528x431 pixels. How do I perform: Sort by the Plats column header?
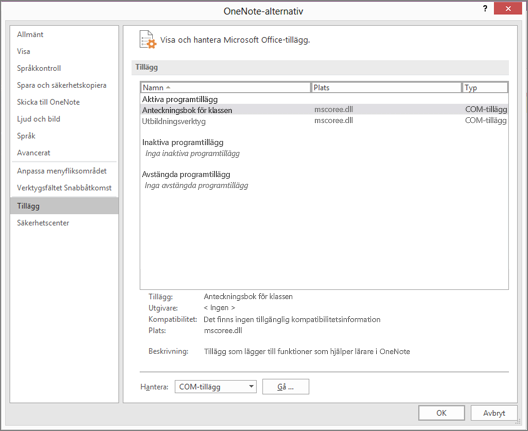pyautogui.click(x=386, y=88)
